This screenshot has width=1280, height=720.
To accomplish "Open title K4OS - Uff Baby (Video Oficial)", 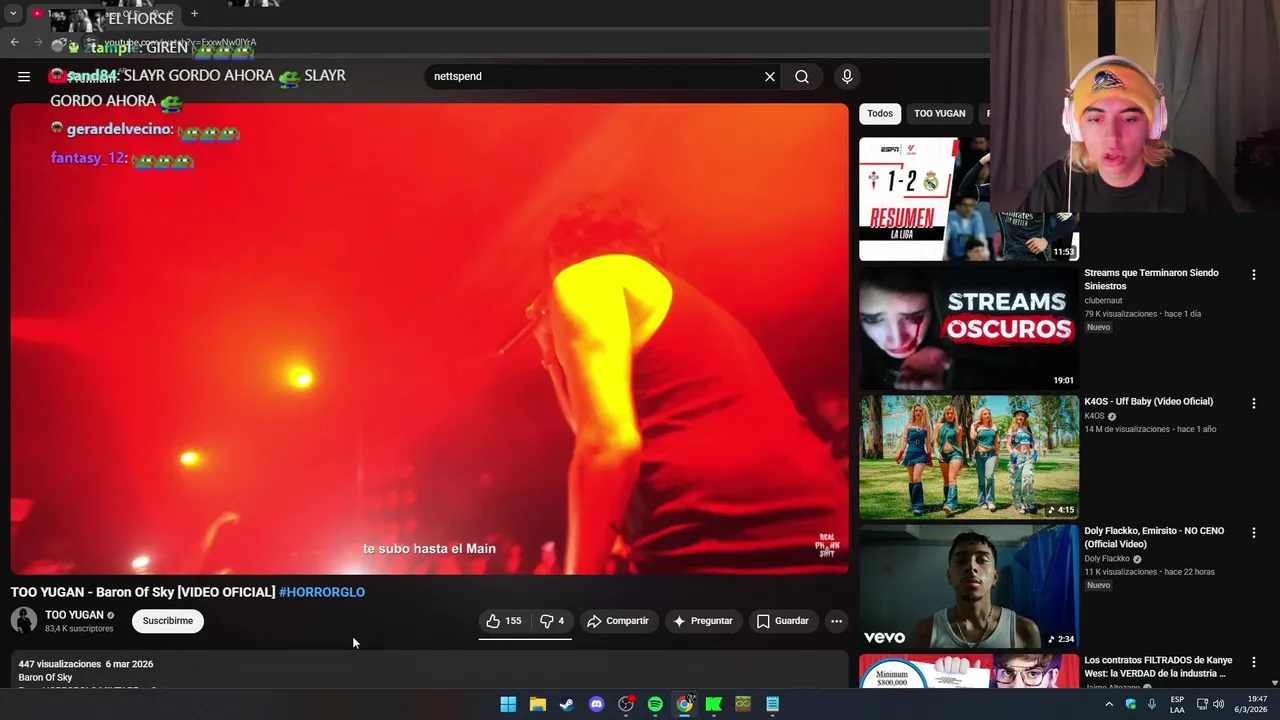I will click(1148, 402).
